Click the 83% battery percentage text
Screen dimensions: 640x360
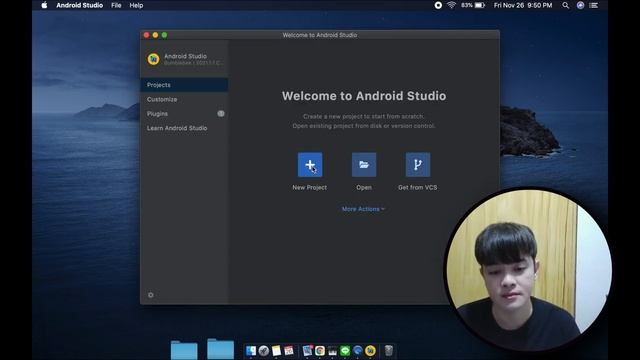tap(467, 5)
